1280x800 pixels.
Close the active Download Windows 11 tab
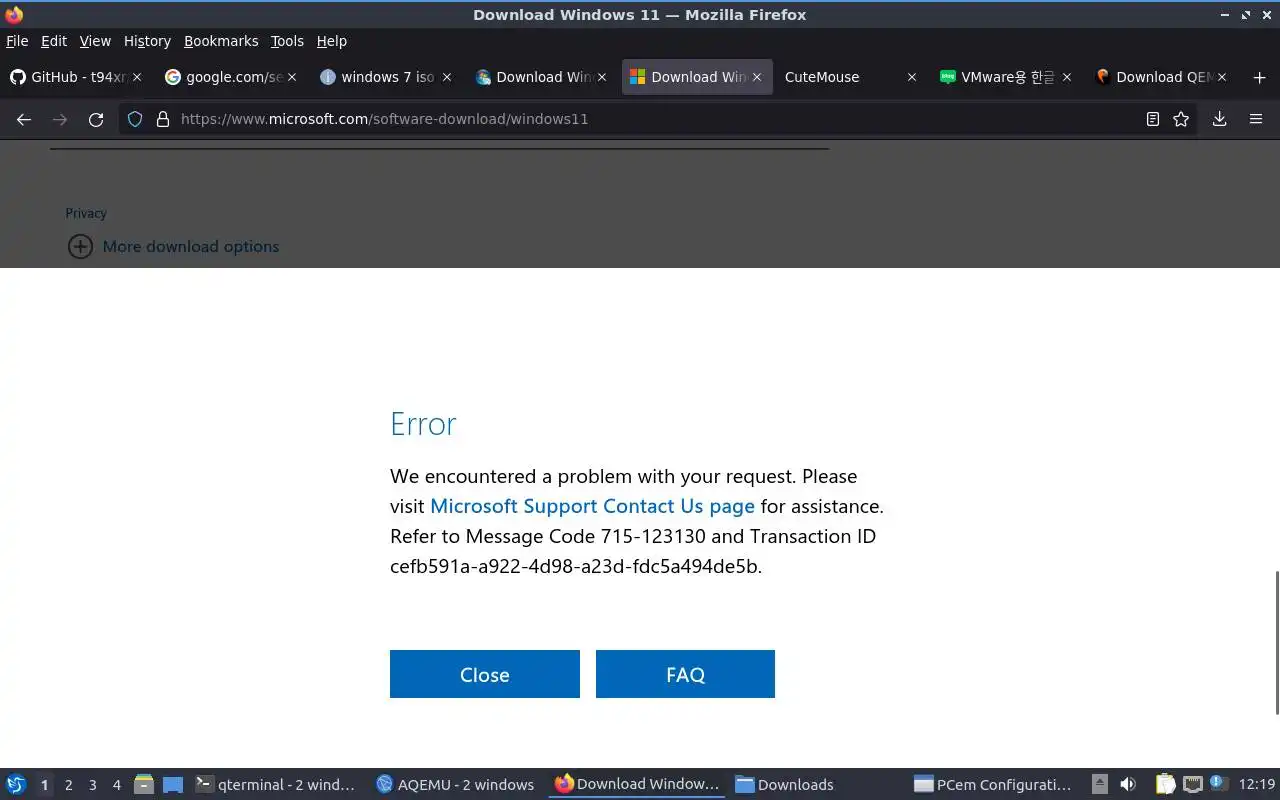(x=757, y=77)
